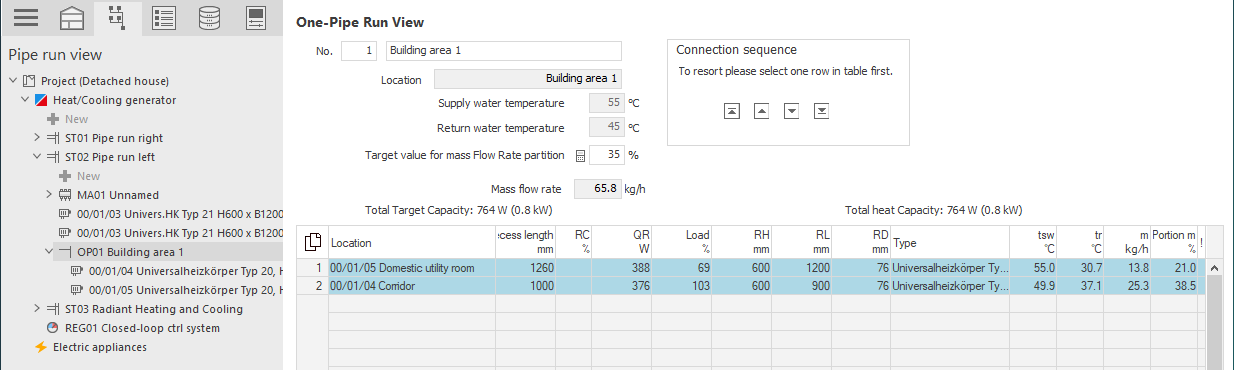This screenshot has height=370, width=1234.
Task: Move selected row down one position
Action: [791, 111]
